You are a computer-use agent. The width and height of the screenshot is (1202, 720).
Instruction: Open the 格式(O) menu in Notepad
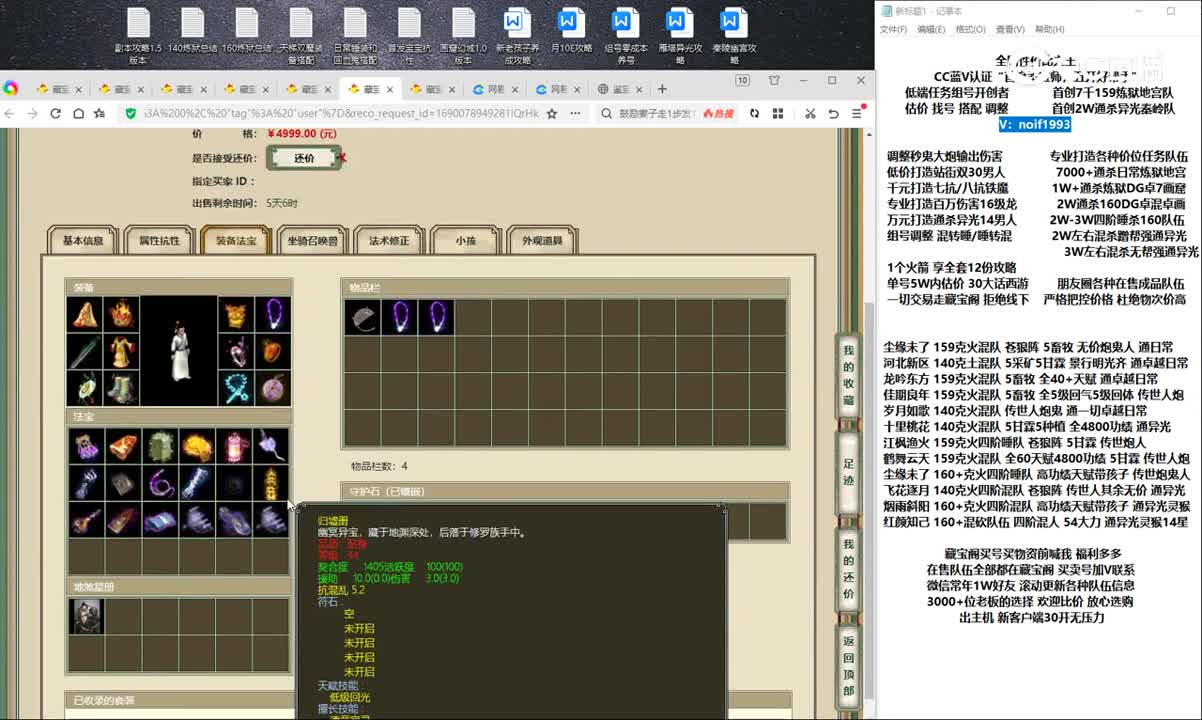pos(970,30)
